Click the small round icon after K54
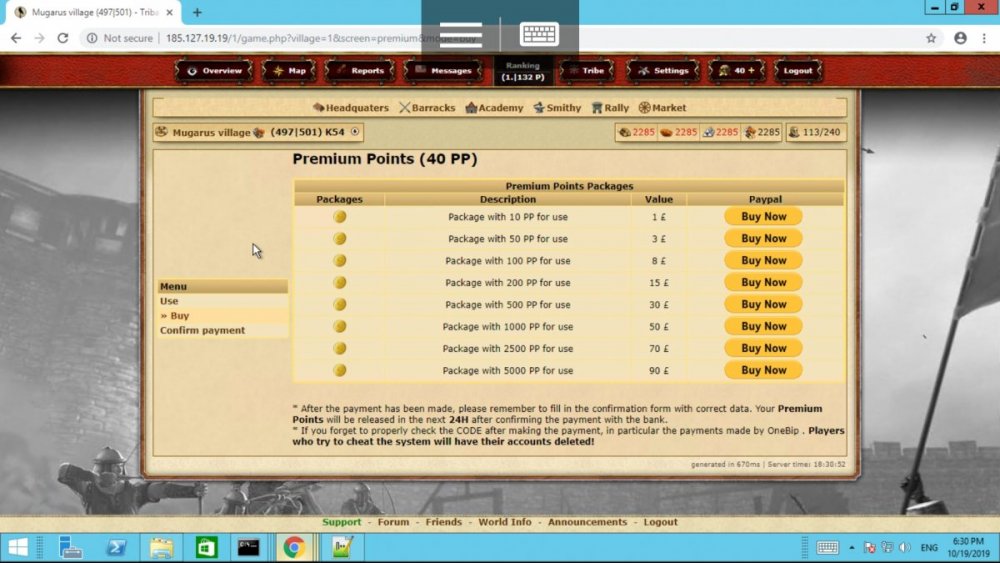Image resolution: width=1000 pixels, height=563 pixels. click(x=354, y=132)
